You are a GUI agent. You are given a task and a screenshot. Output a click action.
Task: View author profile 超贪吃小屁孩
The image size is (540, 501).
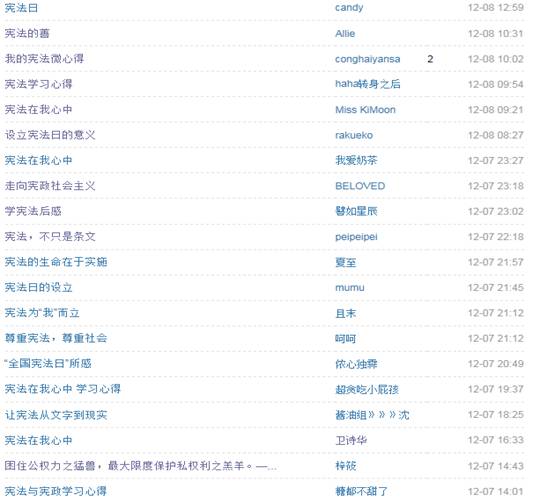(x=367, y=389)
